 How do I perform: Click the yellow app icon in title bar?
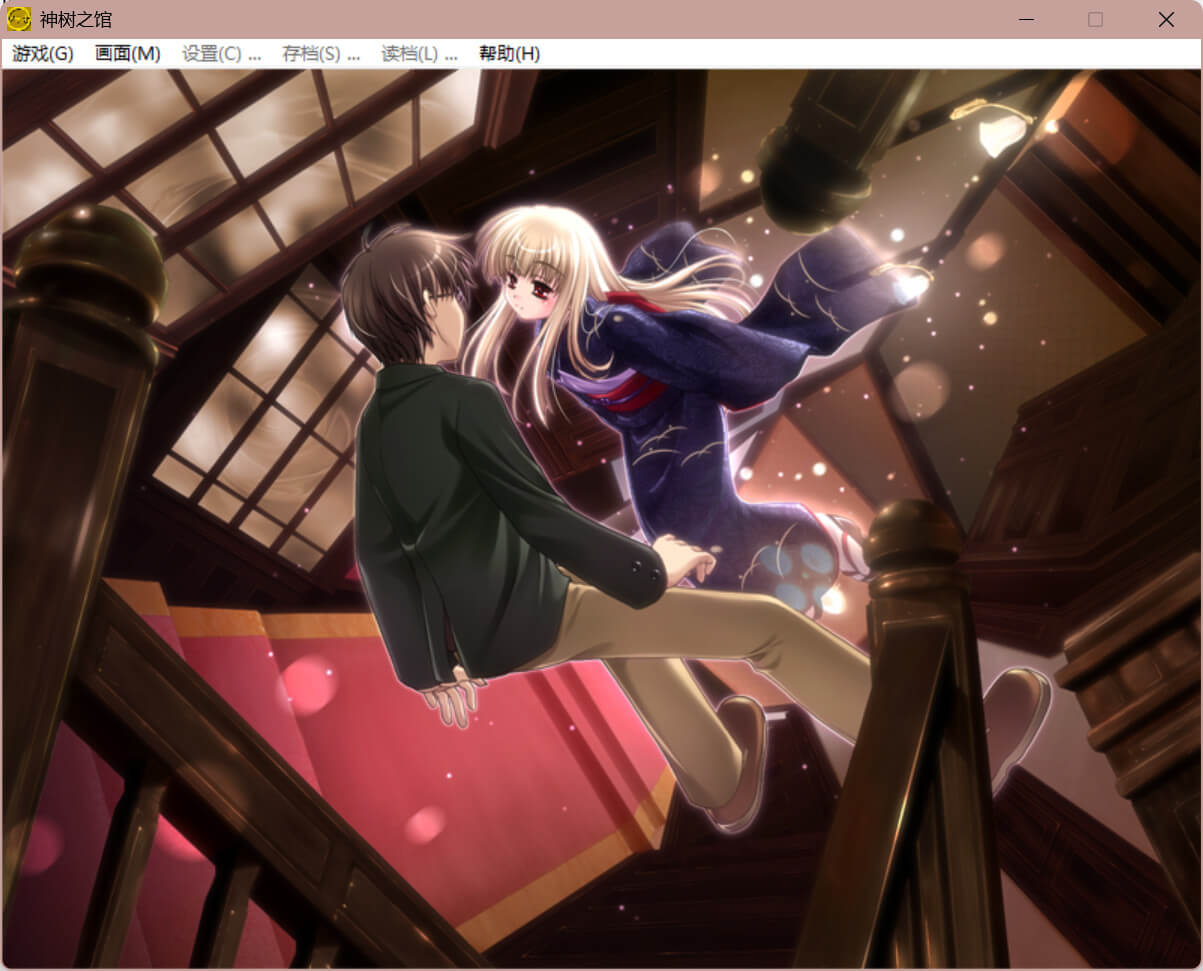click(x=19, y=19)
